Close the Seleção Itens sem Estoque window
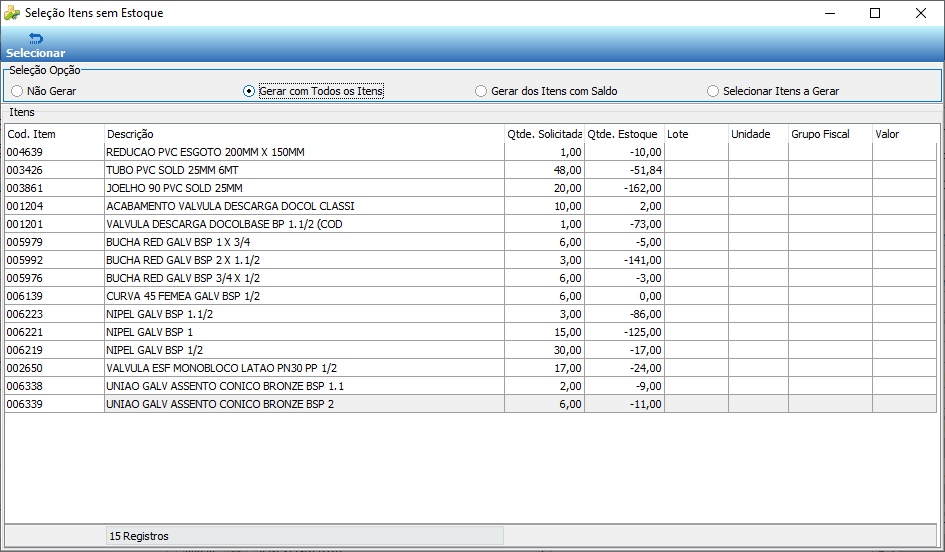Image resolution: width=945 pixels, height=552 pixels. coord(921,13)
